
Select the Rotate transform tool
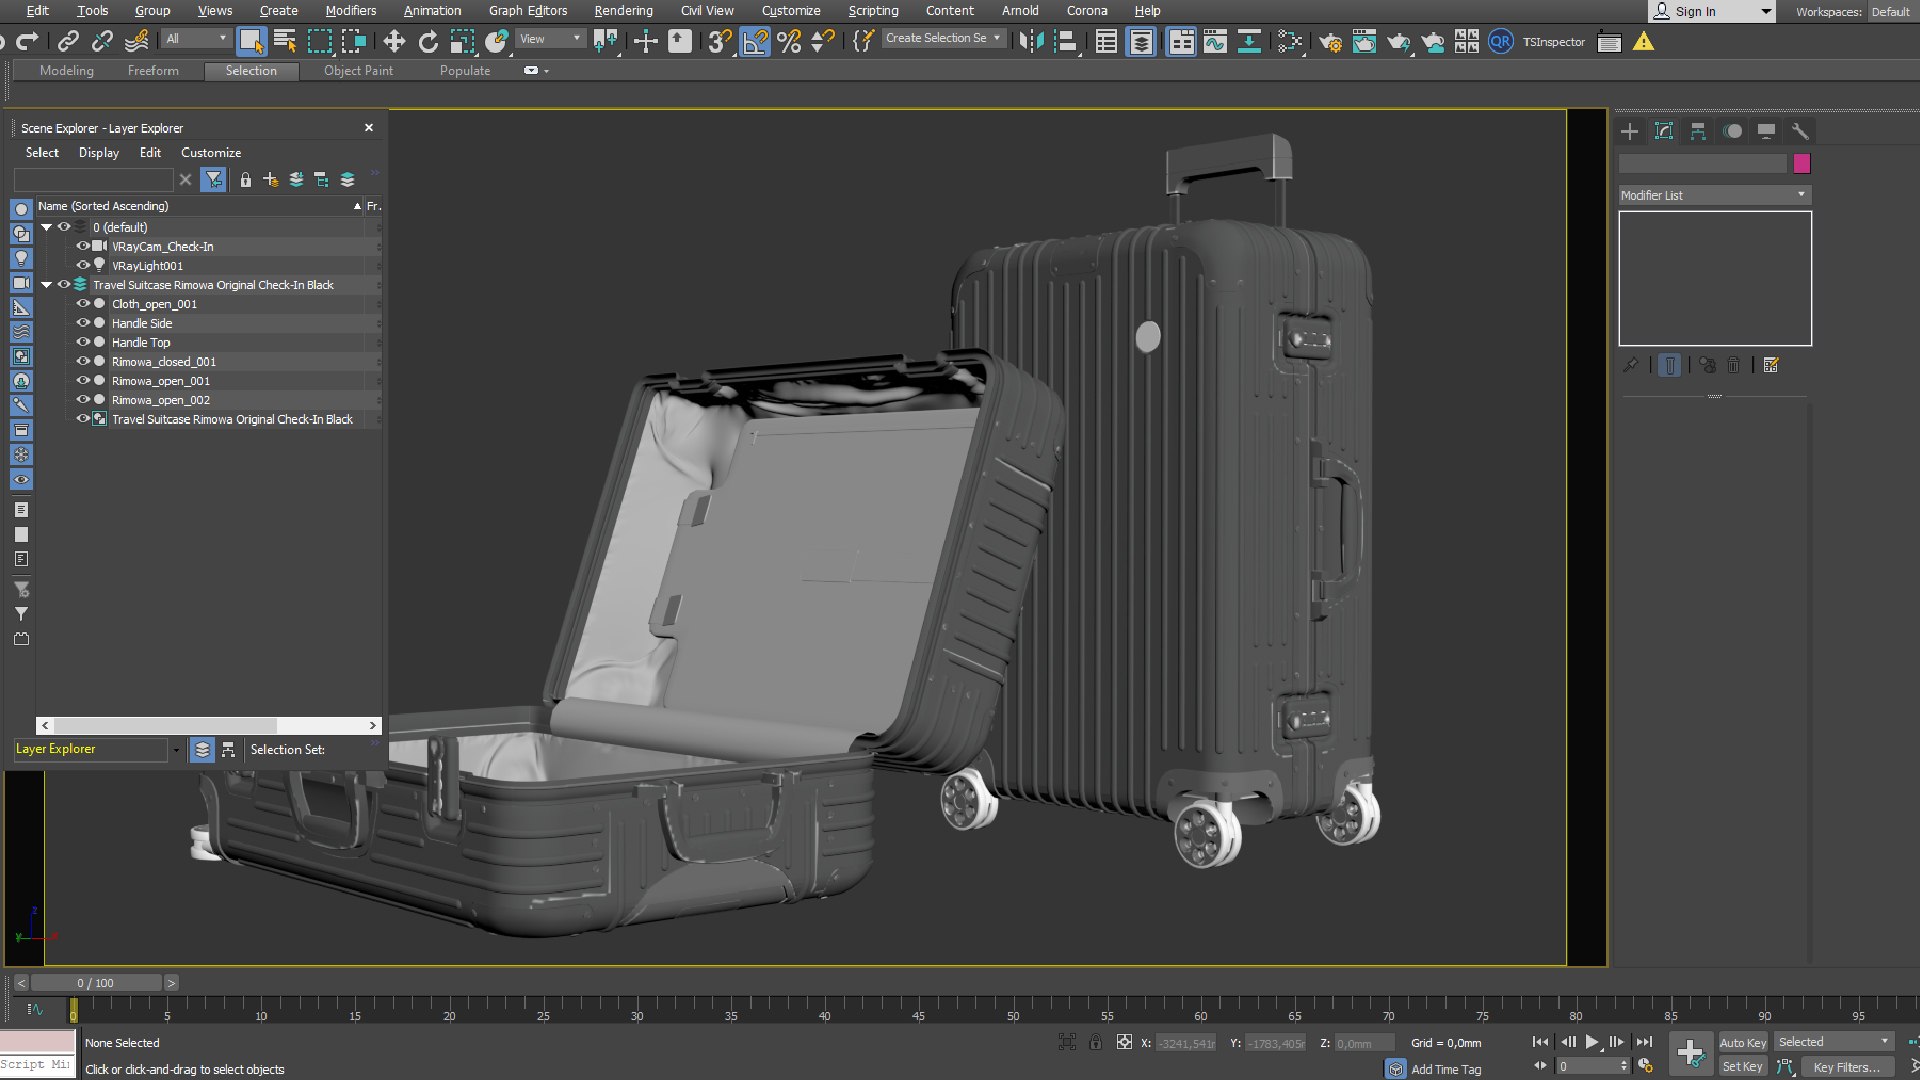[428, 41]
